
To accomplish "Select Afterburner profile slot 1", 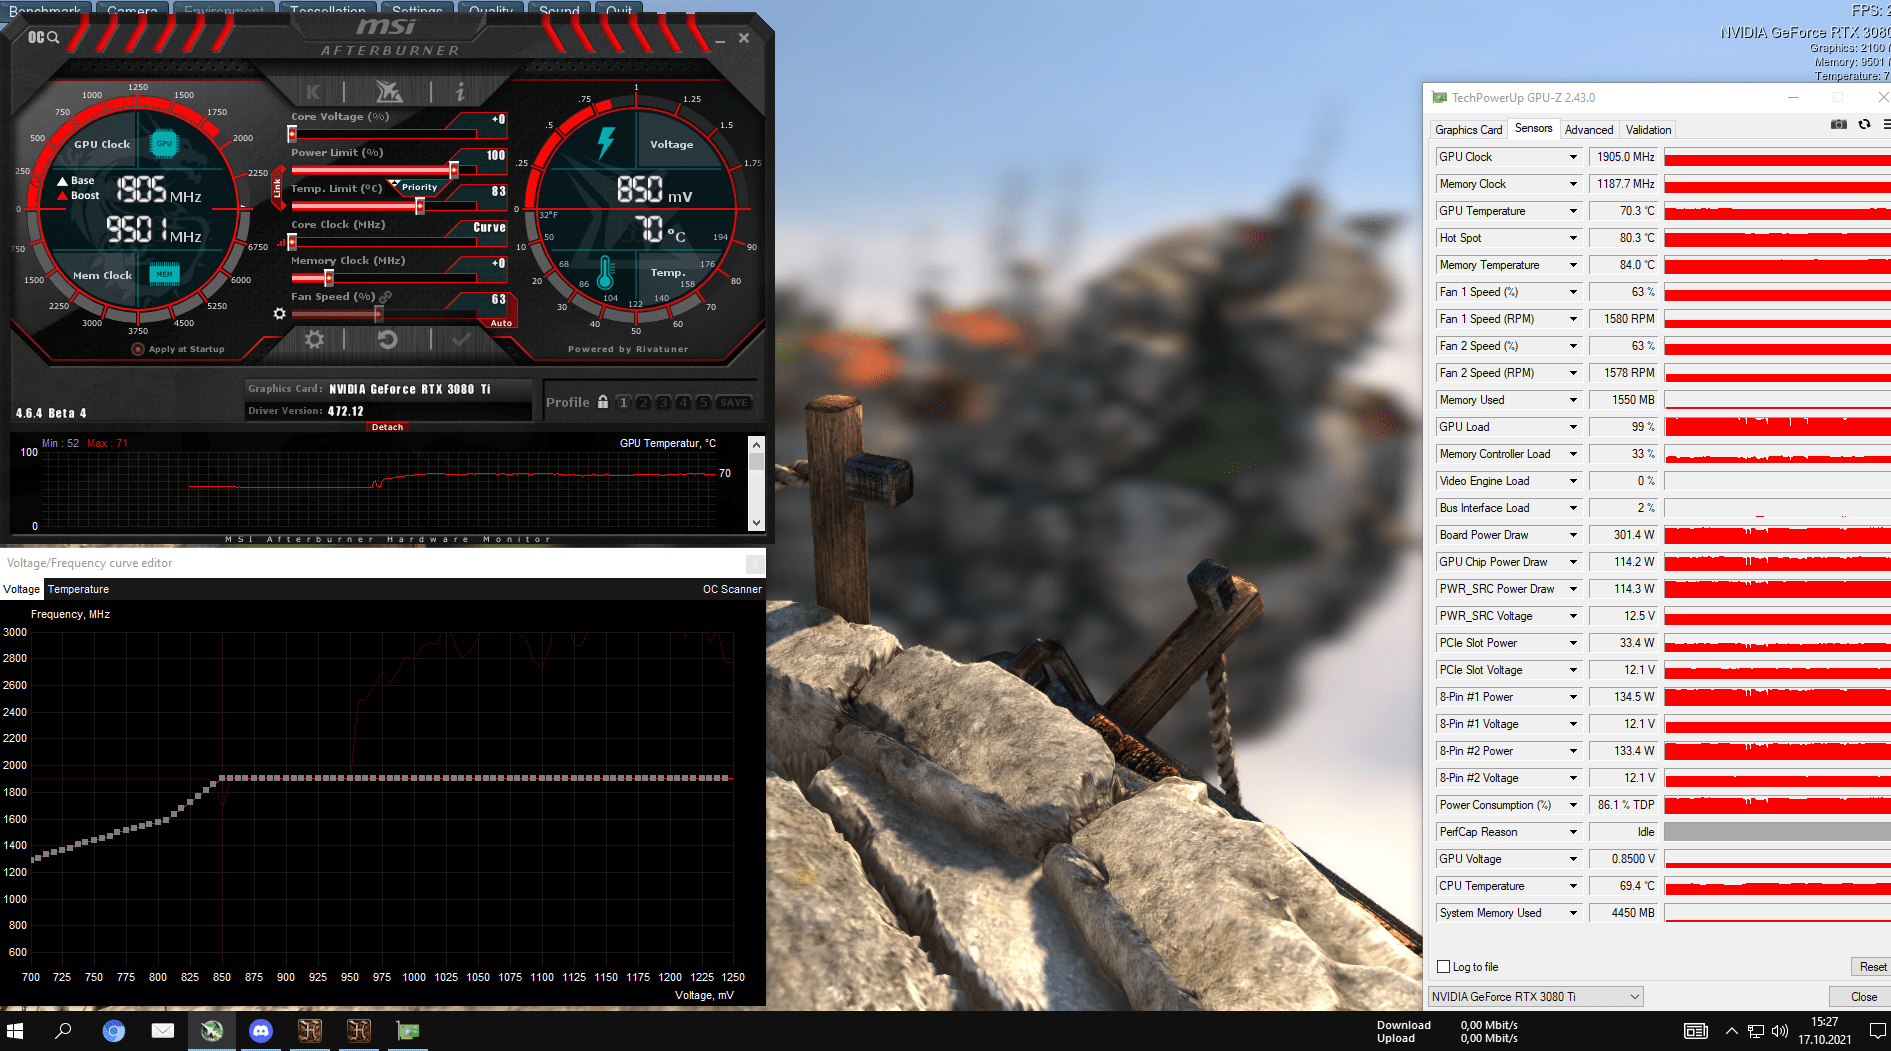I will click(x=624, y=402).
